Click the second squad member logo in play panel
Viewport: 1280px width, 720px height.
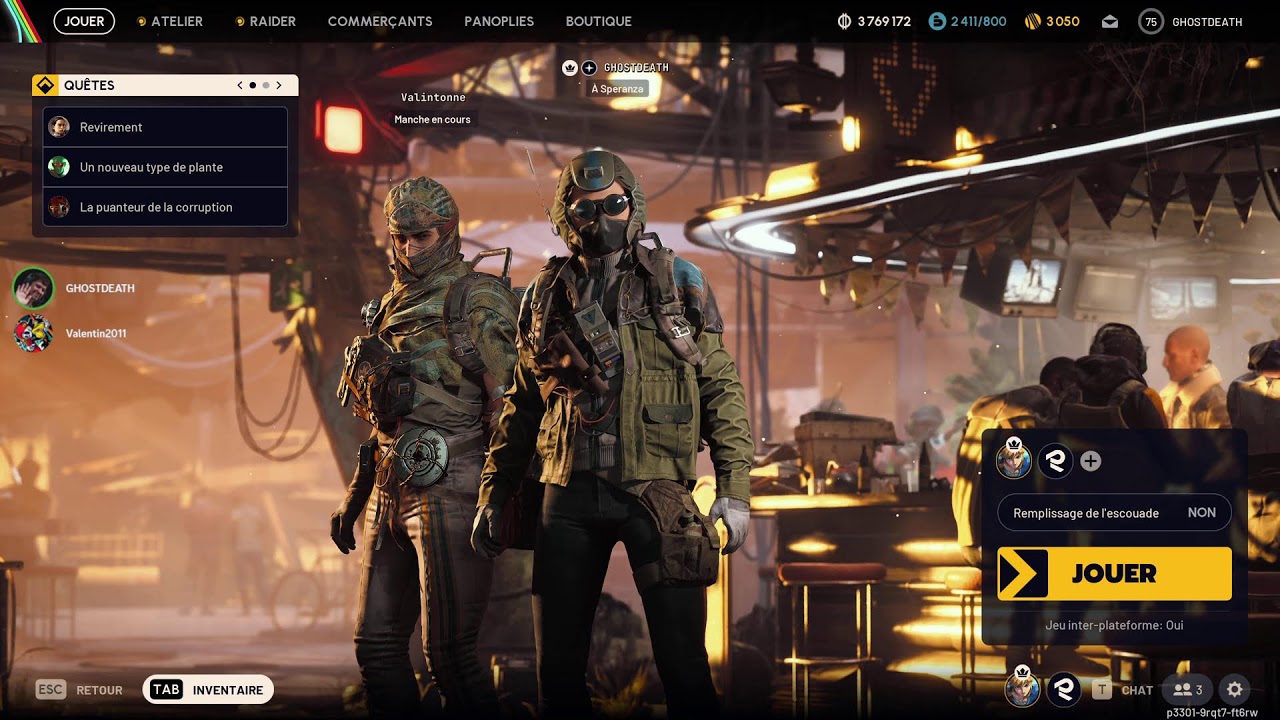tap(1056, 461)
